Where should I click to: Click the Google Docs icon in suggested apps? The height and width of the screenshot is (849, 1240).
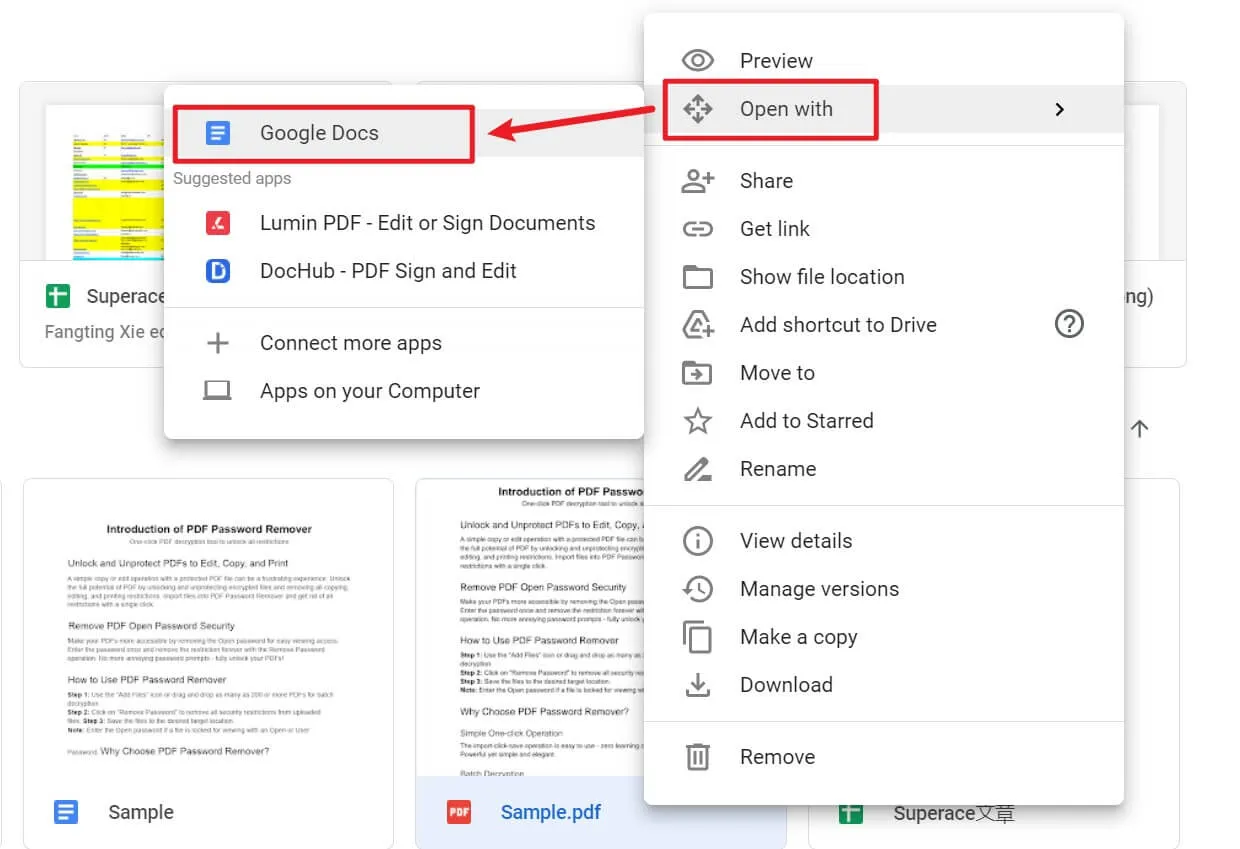pyautogui.click(x=217, y=132)
